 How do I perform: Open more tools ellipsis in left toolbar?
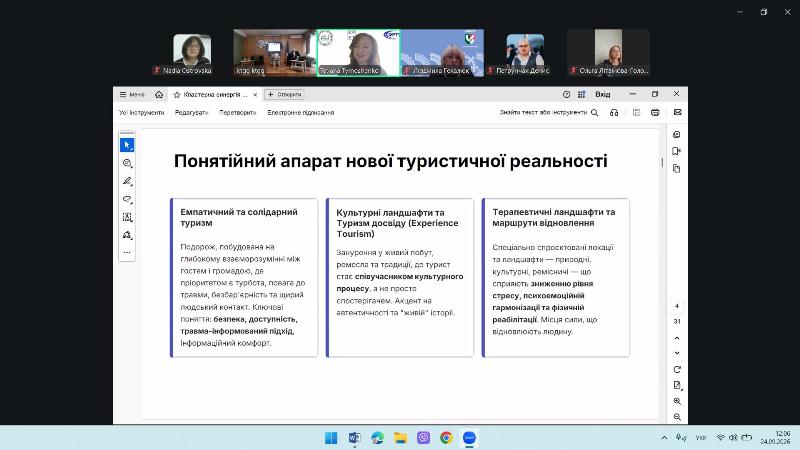(127, 253)
